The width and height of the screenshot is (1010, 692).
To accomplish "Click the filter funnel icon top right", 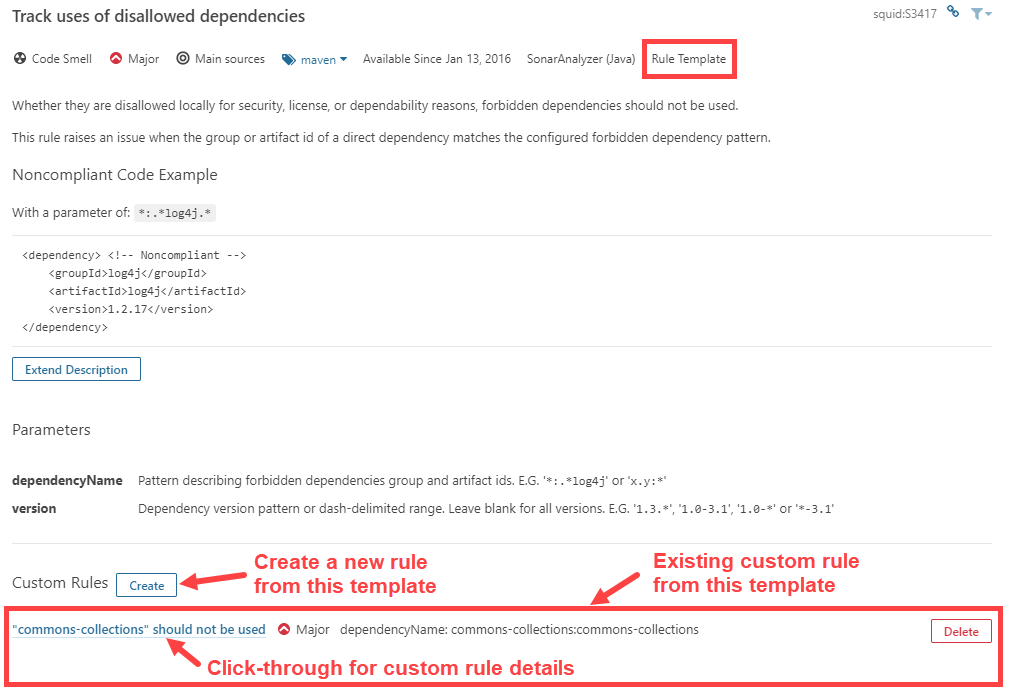I will coord(976,13).
